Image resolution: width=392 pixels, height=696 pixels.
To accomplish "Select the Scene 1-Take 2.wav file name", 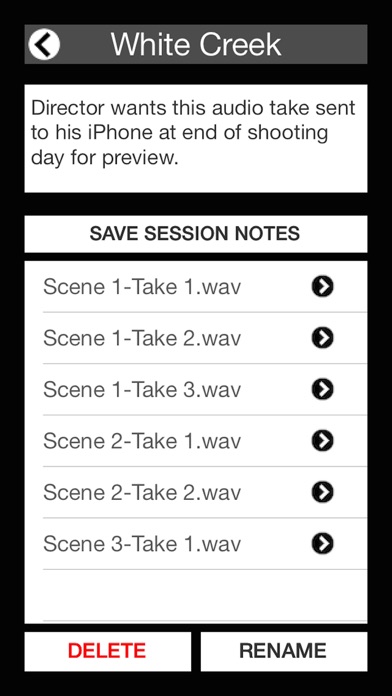I will 142,338.
